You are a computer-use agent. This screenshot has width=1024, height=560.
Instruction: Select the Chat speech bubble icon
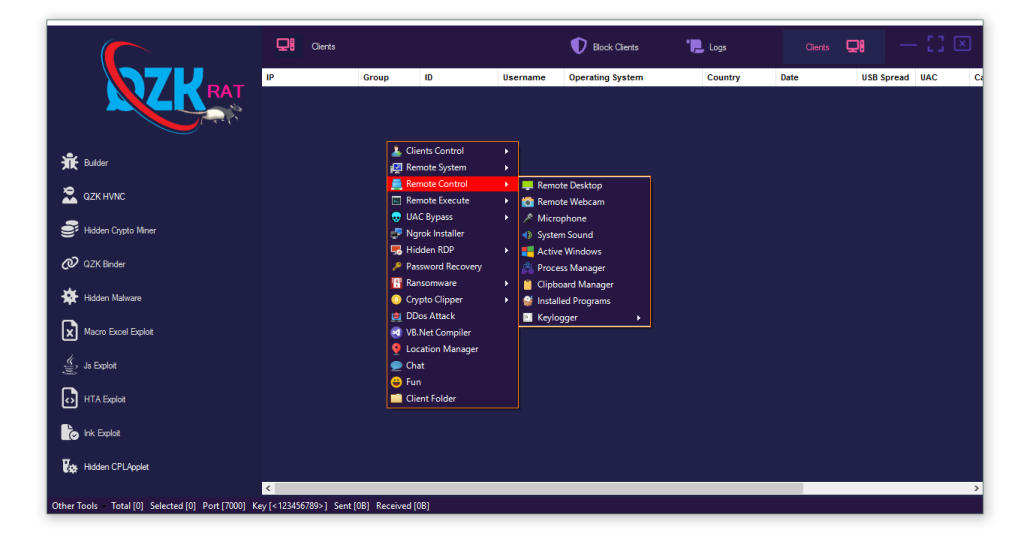396,366
